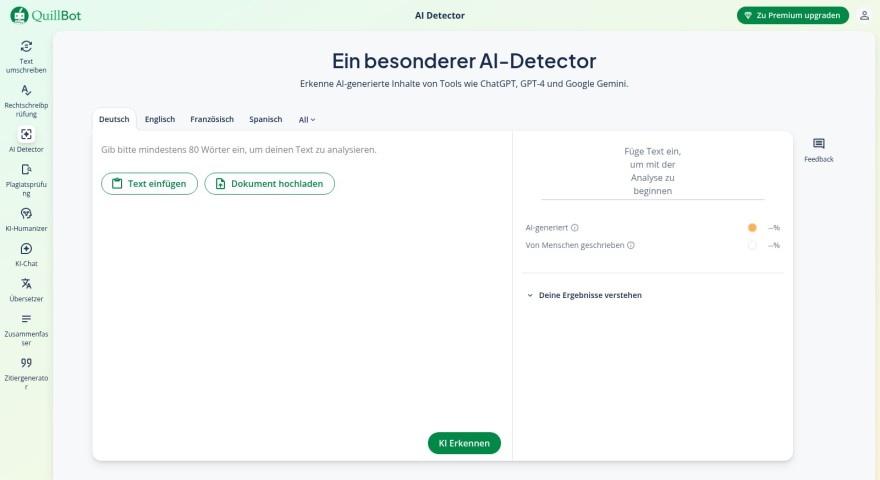Click the orange AI-generiert color dot
This screenshot has height=480, width=880.
tap(752, 227)
